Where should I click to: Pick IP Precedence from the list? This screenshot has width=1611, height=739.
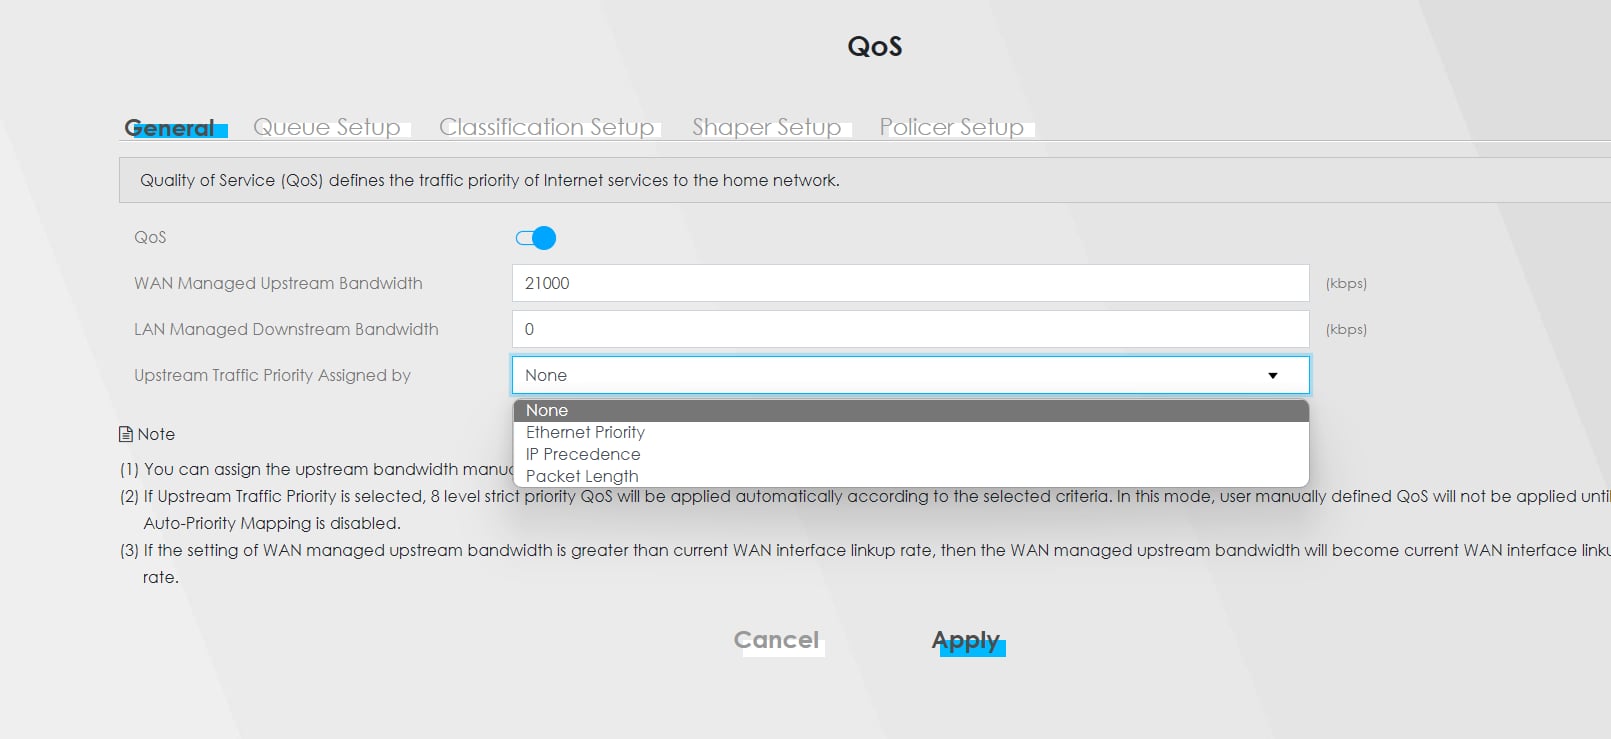pos(583,454)
